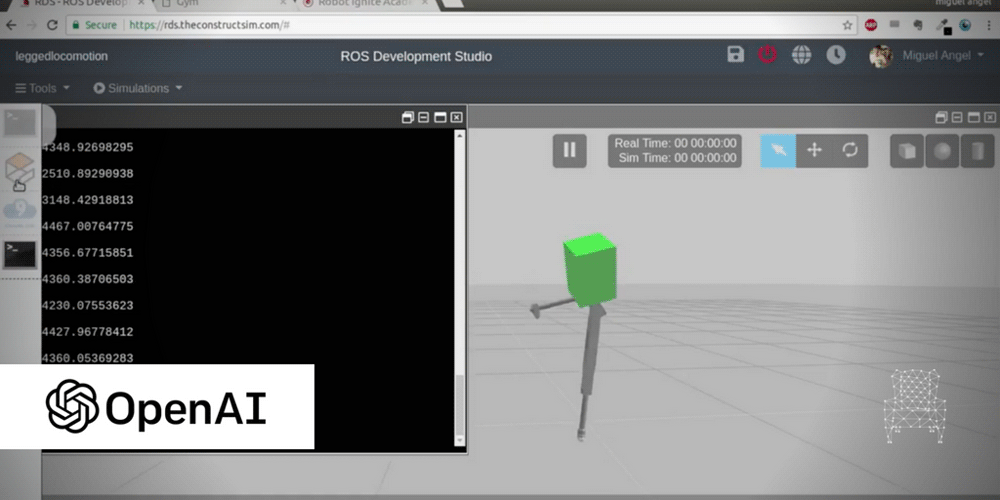Insert a box shape
The height and width of the screenshot is (500, 1000).
[x=906, y=151]
